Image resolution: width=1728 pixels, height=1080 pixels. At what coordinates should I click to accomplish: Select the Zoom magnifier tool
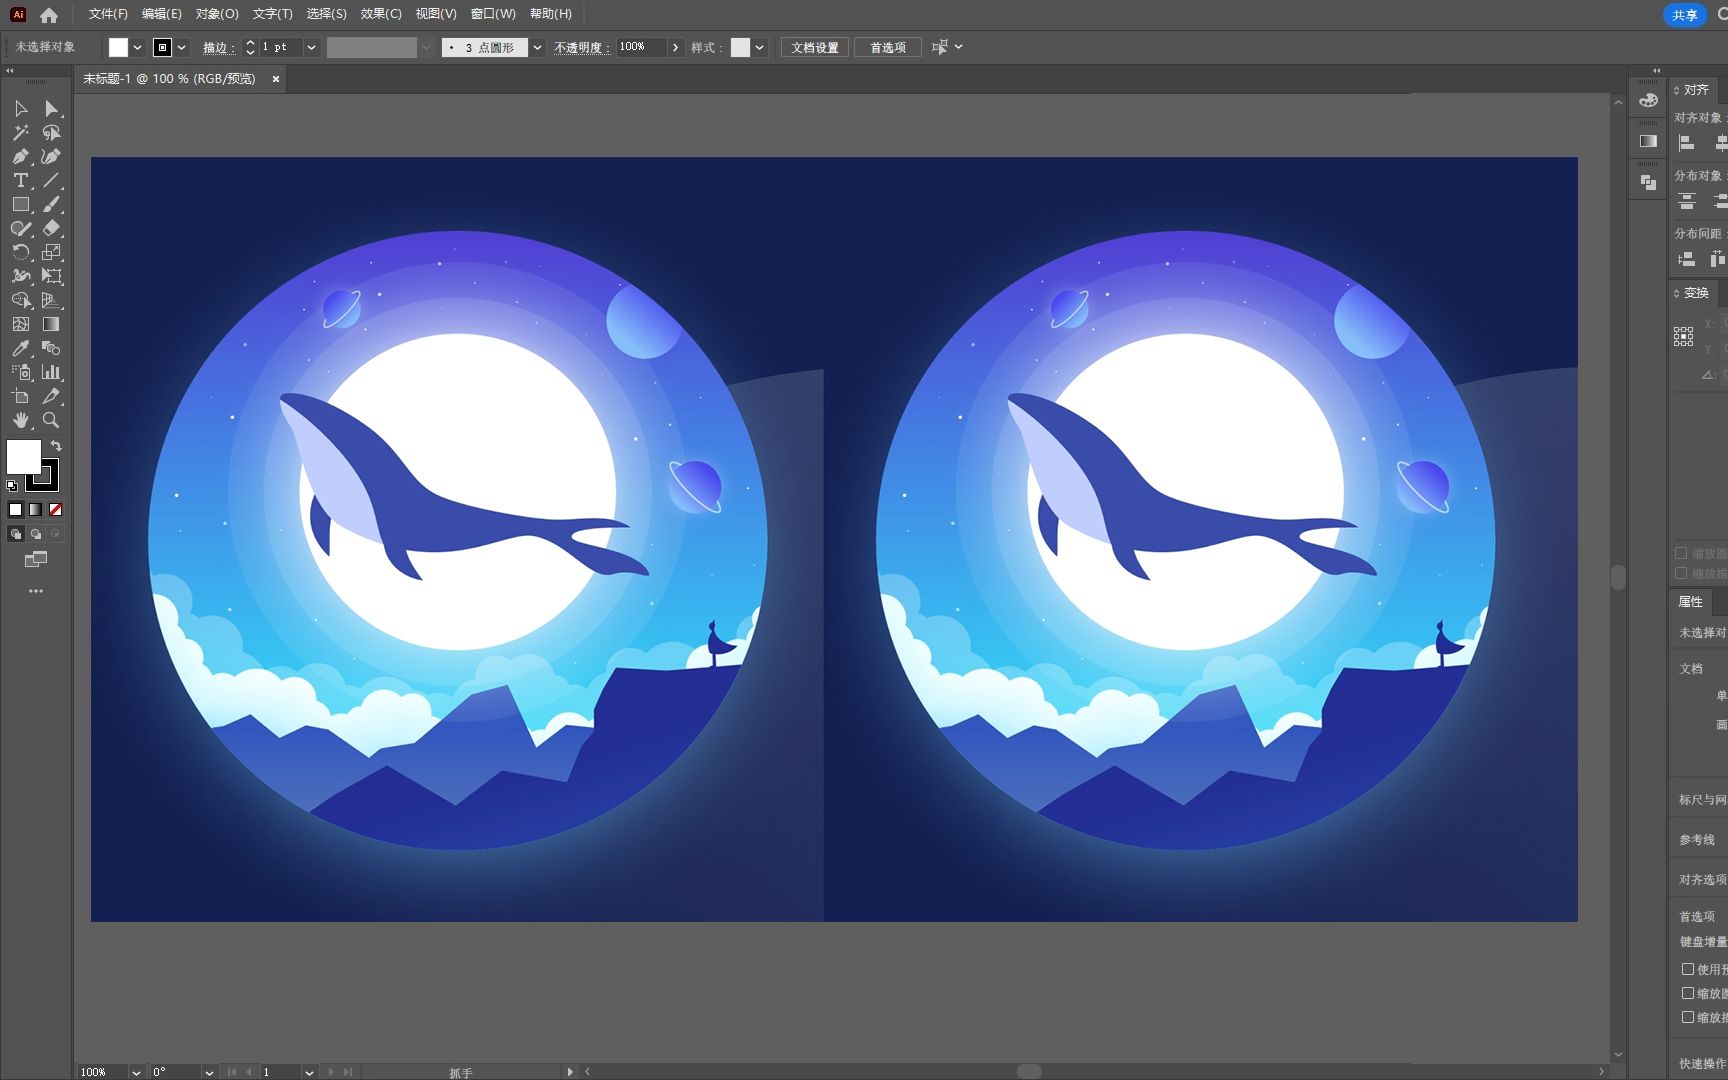point(51,420)
